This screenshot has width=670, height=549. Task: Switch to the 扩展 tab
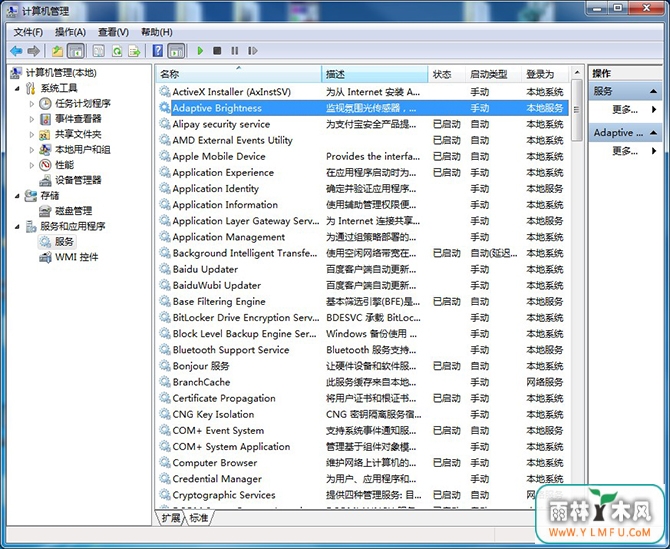(171, 518)
